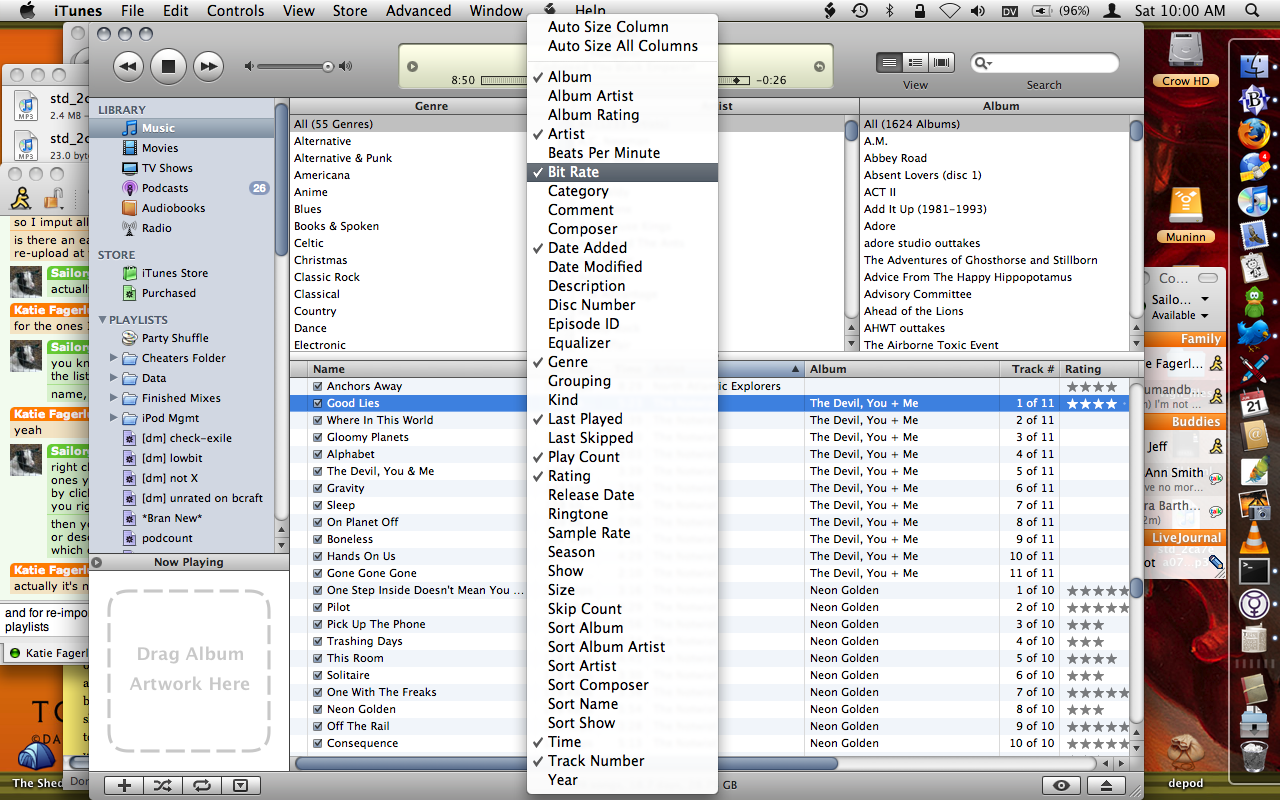Select Abbey Road in Album browser
Screen dimensions: 1280x800
[x=895, y=158]
